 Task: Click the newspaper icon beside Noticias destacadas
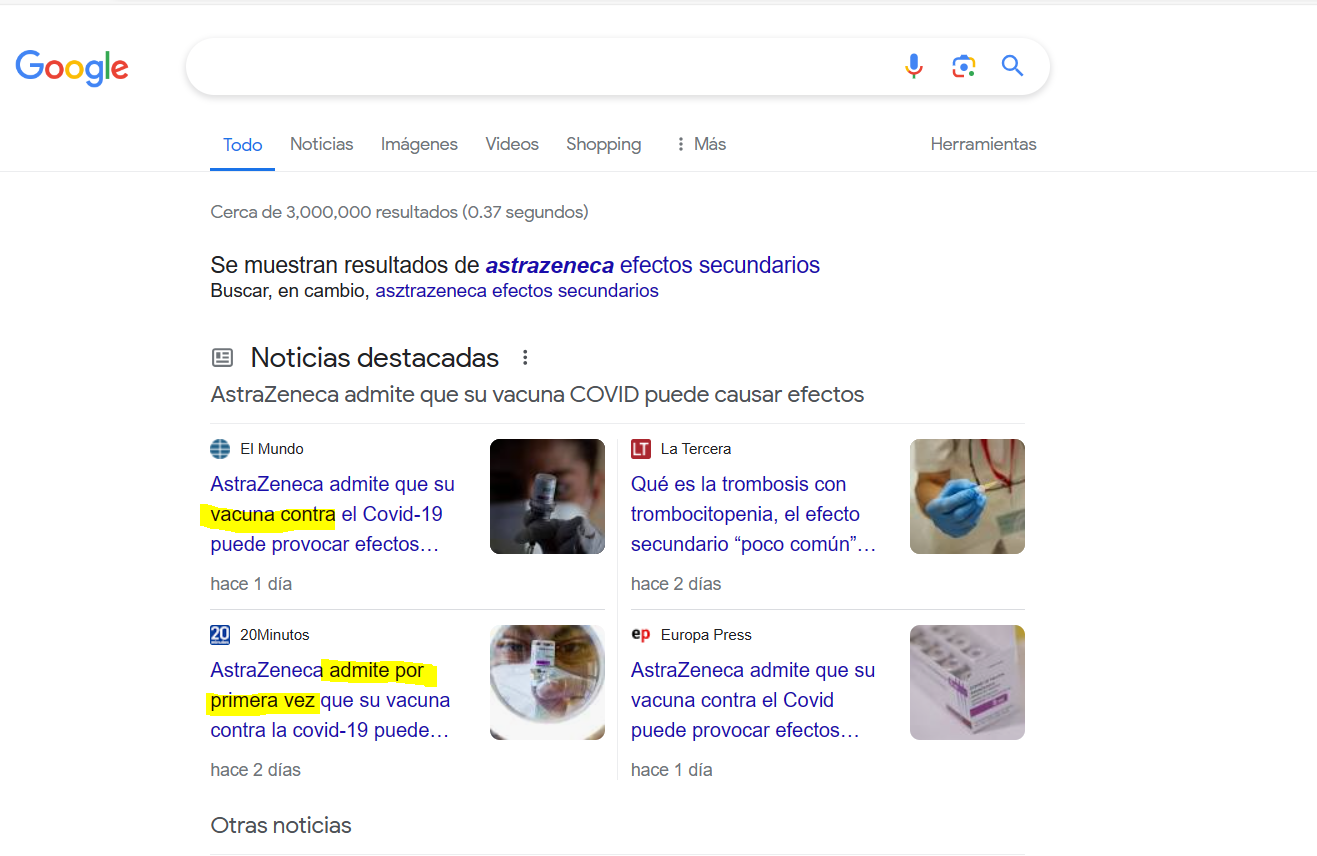pyautogui.click(x=222, y=357)
